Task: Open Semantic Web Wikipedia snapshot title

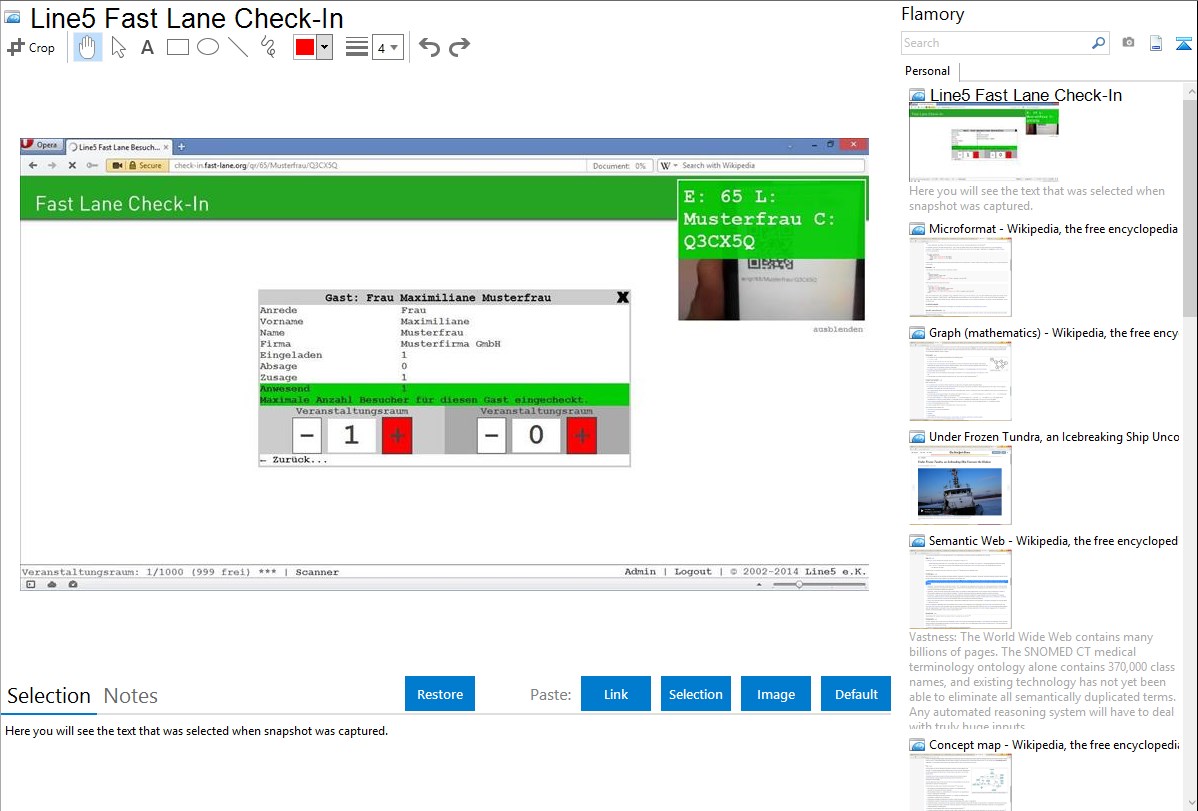Action: coord(1053,540)
